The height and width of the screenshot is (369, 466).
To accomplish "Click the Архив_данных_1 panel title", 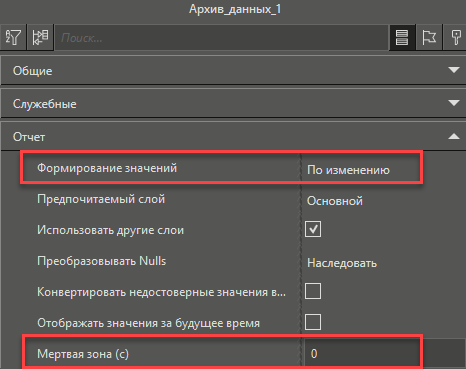I will point(235,9).
